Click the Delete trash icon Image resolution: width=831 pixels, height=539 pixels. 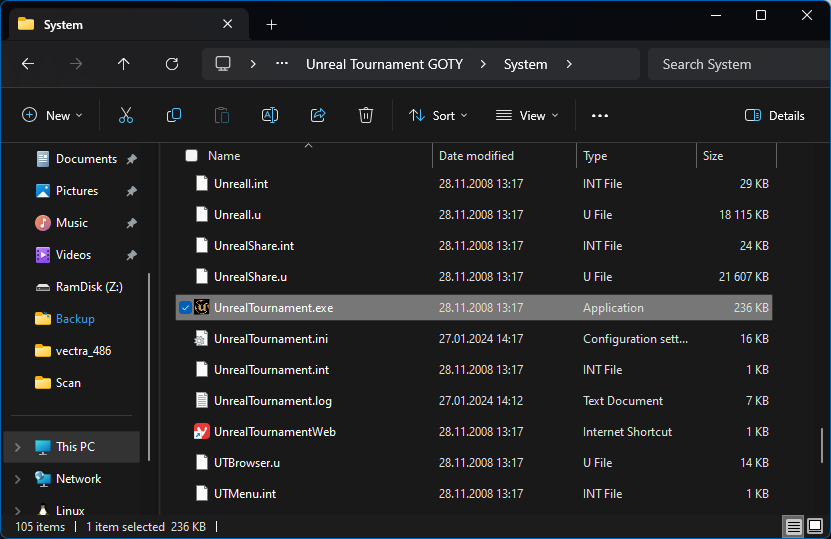click(x=366, y=116)
